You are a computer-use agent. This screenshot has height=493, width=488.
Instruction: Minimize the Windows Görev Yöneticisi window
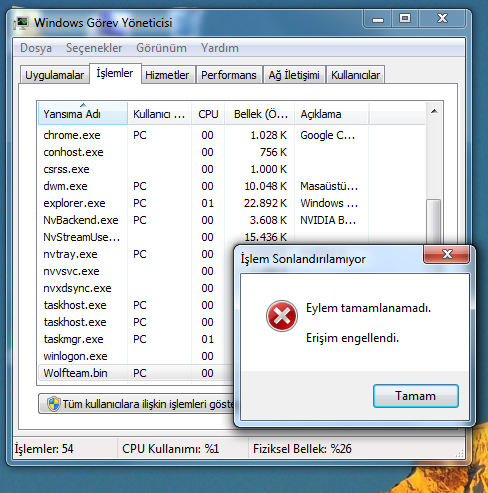pos(378,19)
